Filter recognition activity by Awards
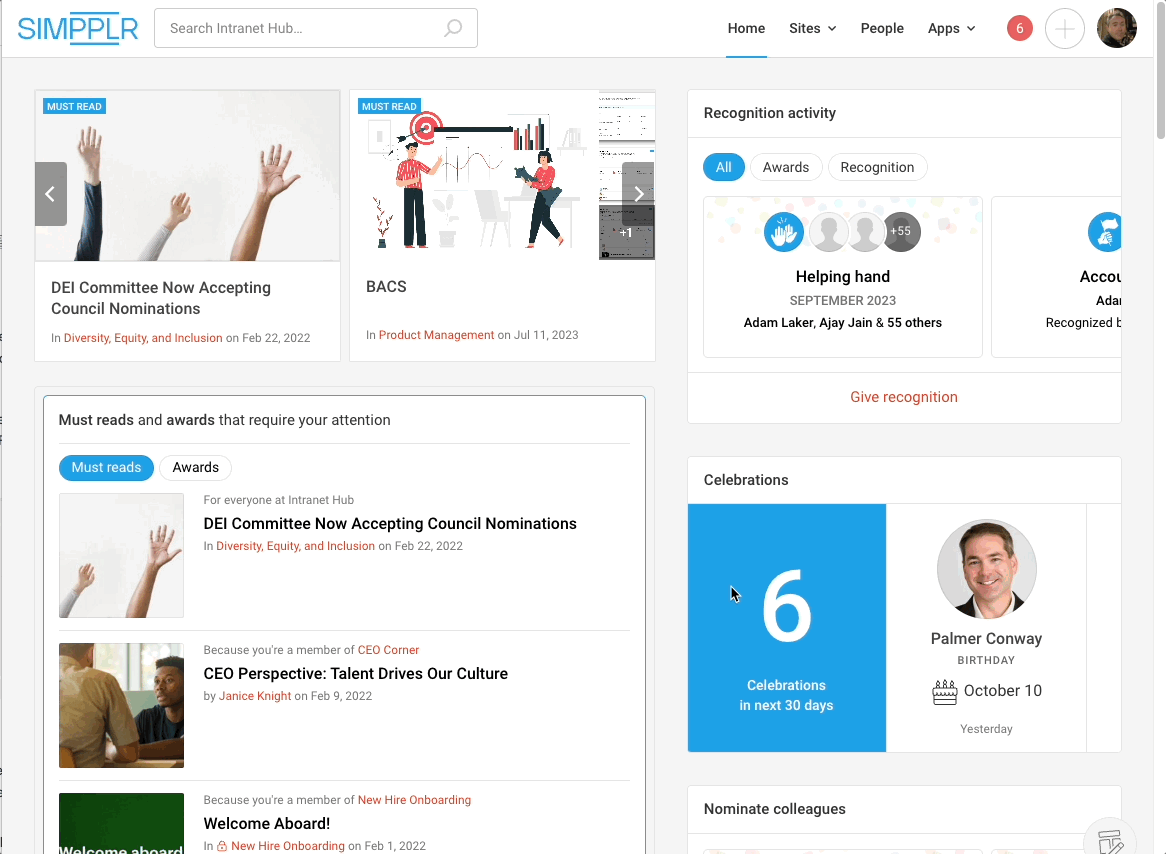 [x=786, y=167]
